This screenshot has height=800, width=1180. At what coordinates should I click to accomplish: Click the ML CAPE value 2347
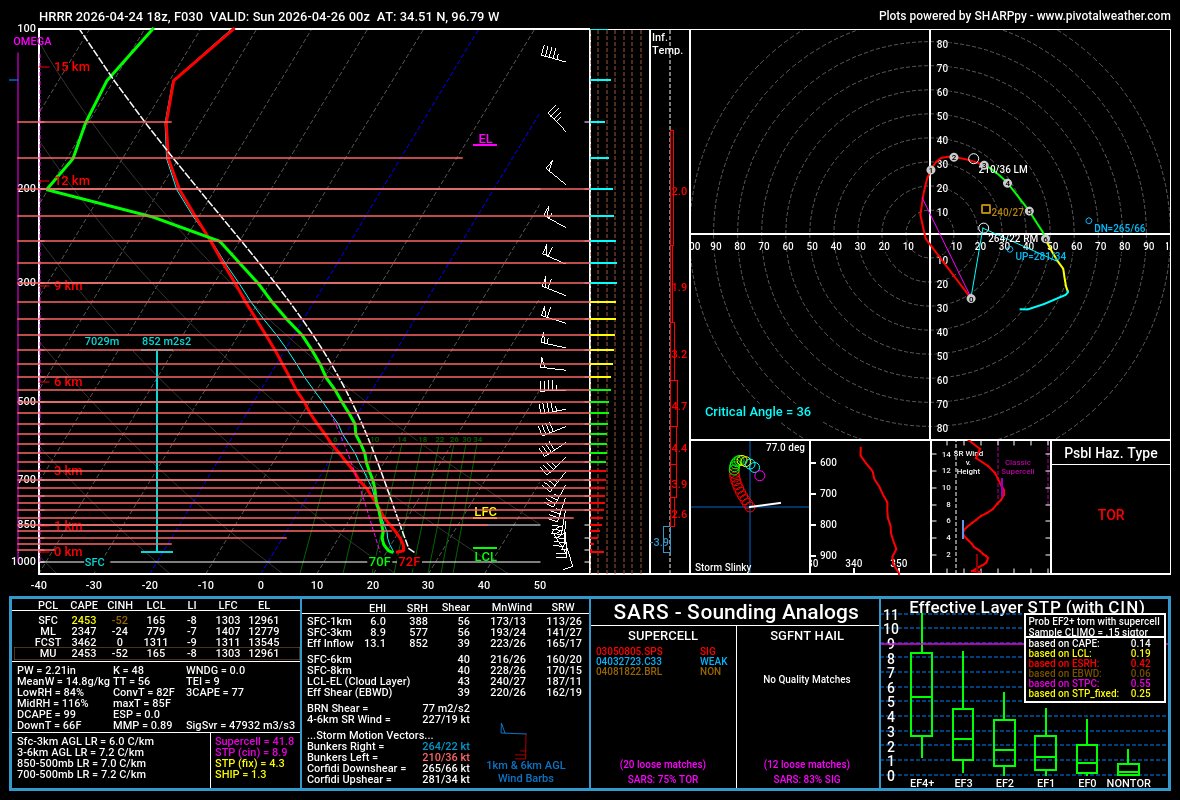[84, 631]
